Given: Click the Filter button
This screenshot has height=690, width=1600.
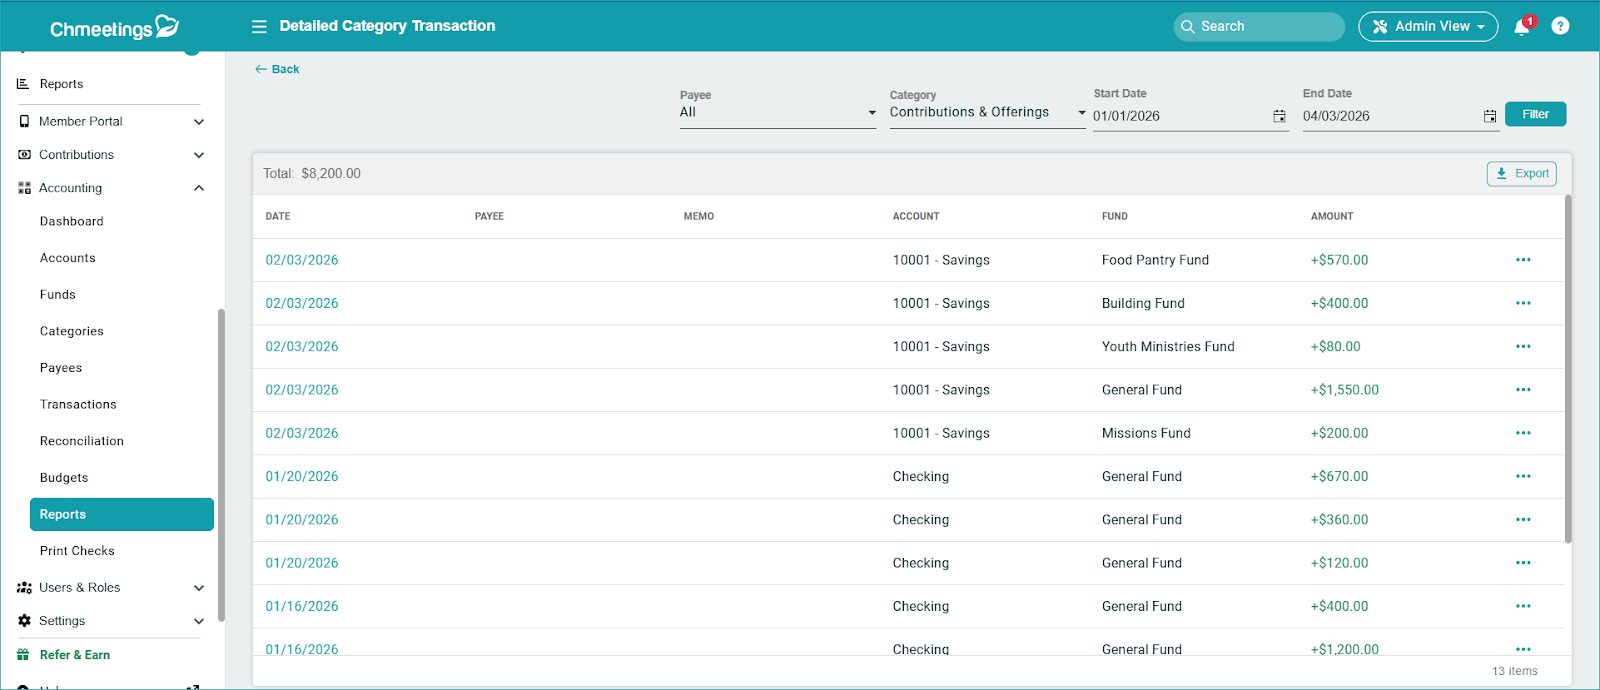Looking at the screenshot, I should [x=1535, y=114].
